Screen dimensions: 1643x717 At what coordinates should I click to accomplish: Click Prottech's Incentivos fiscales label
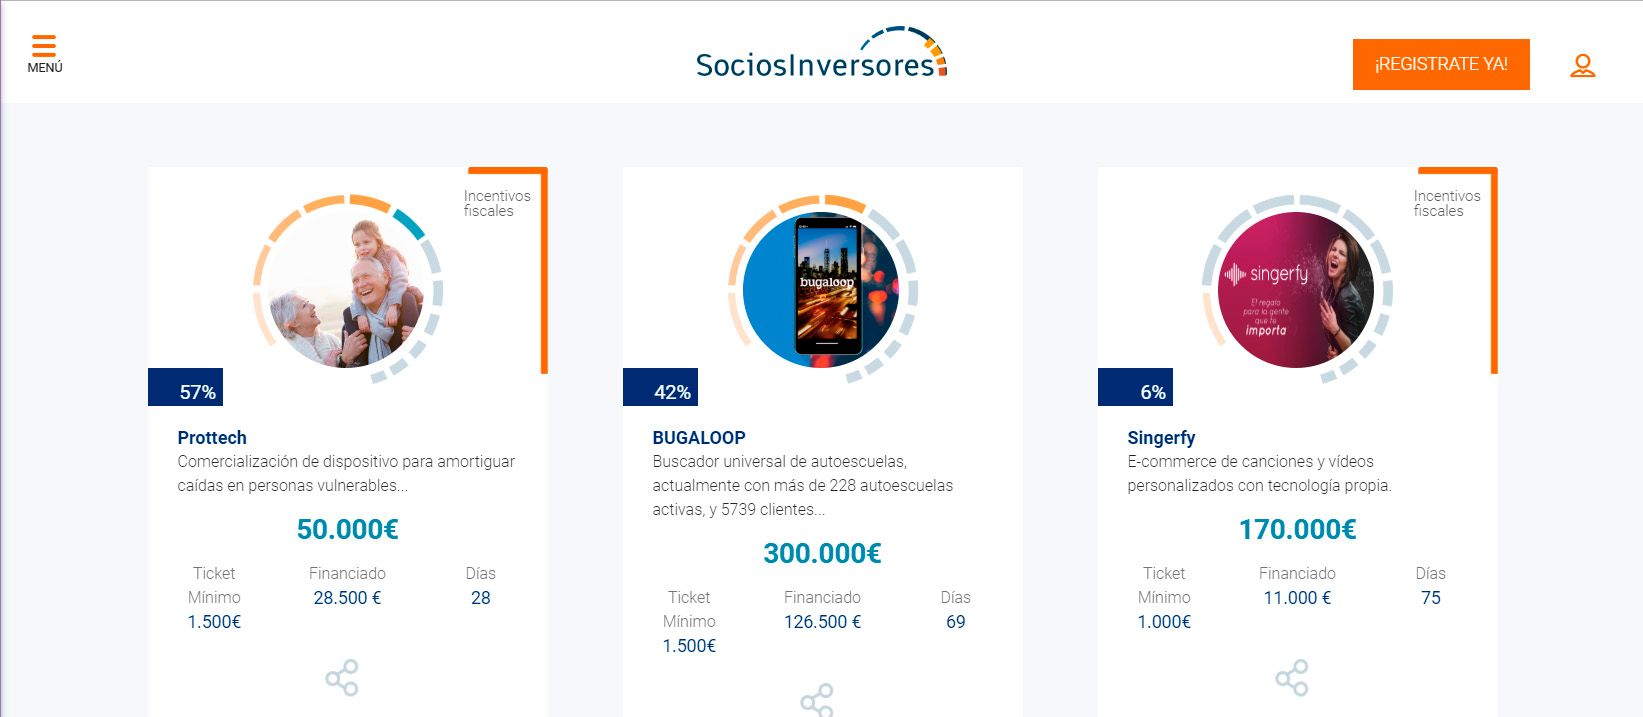(x=496, y=203)
